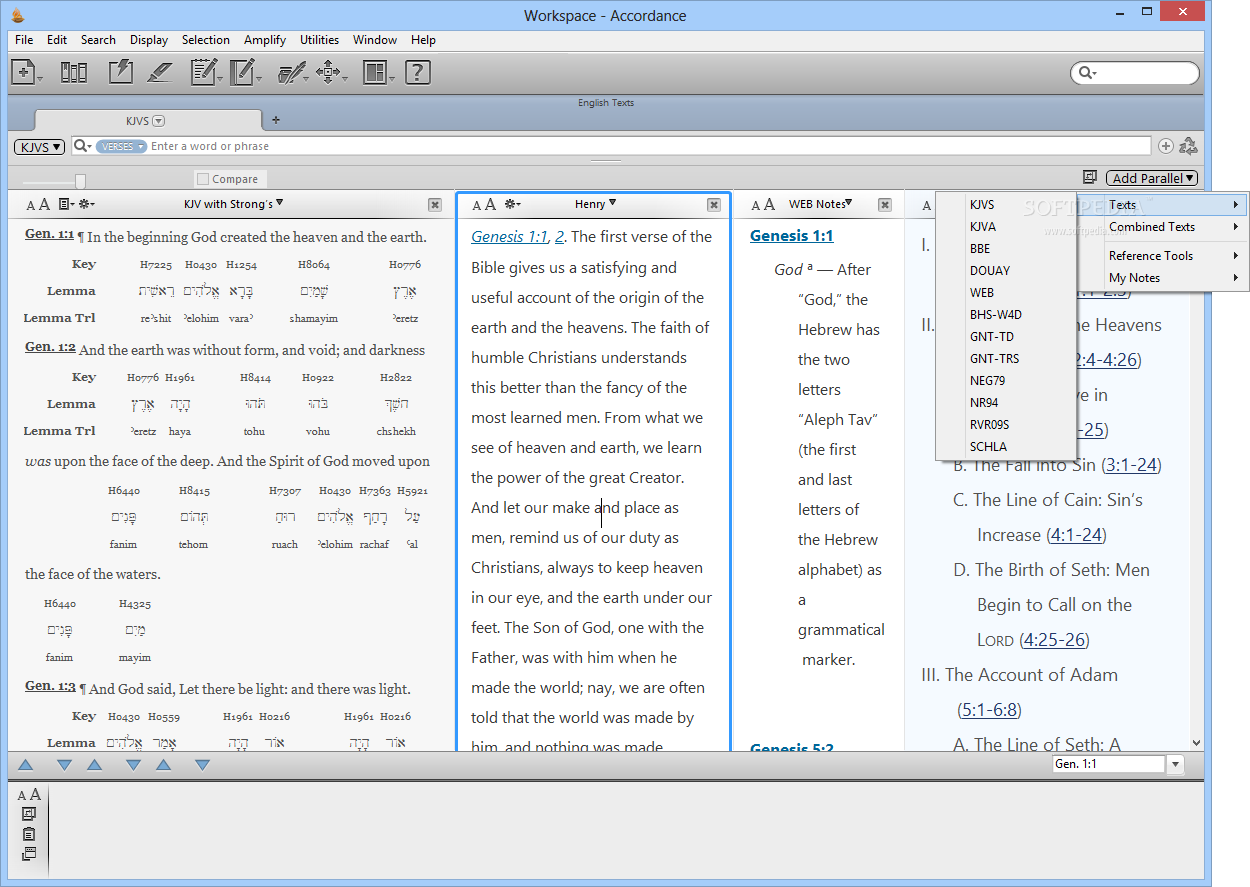Open the VERSES search mode dropdown
The height and width of the screenshot is (887, 1250).
(x=121, y=146)
